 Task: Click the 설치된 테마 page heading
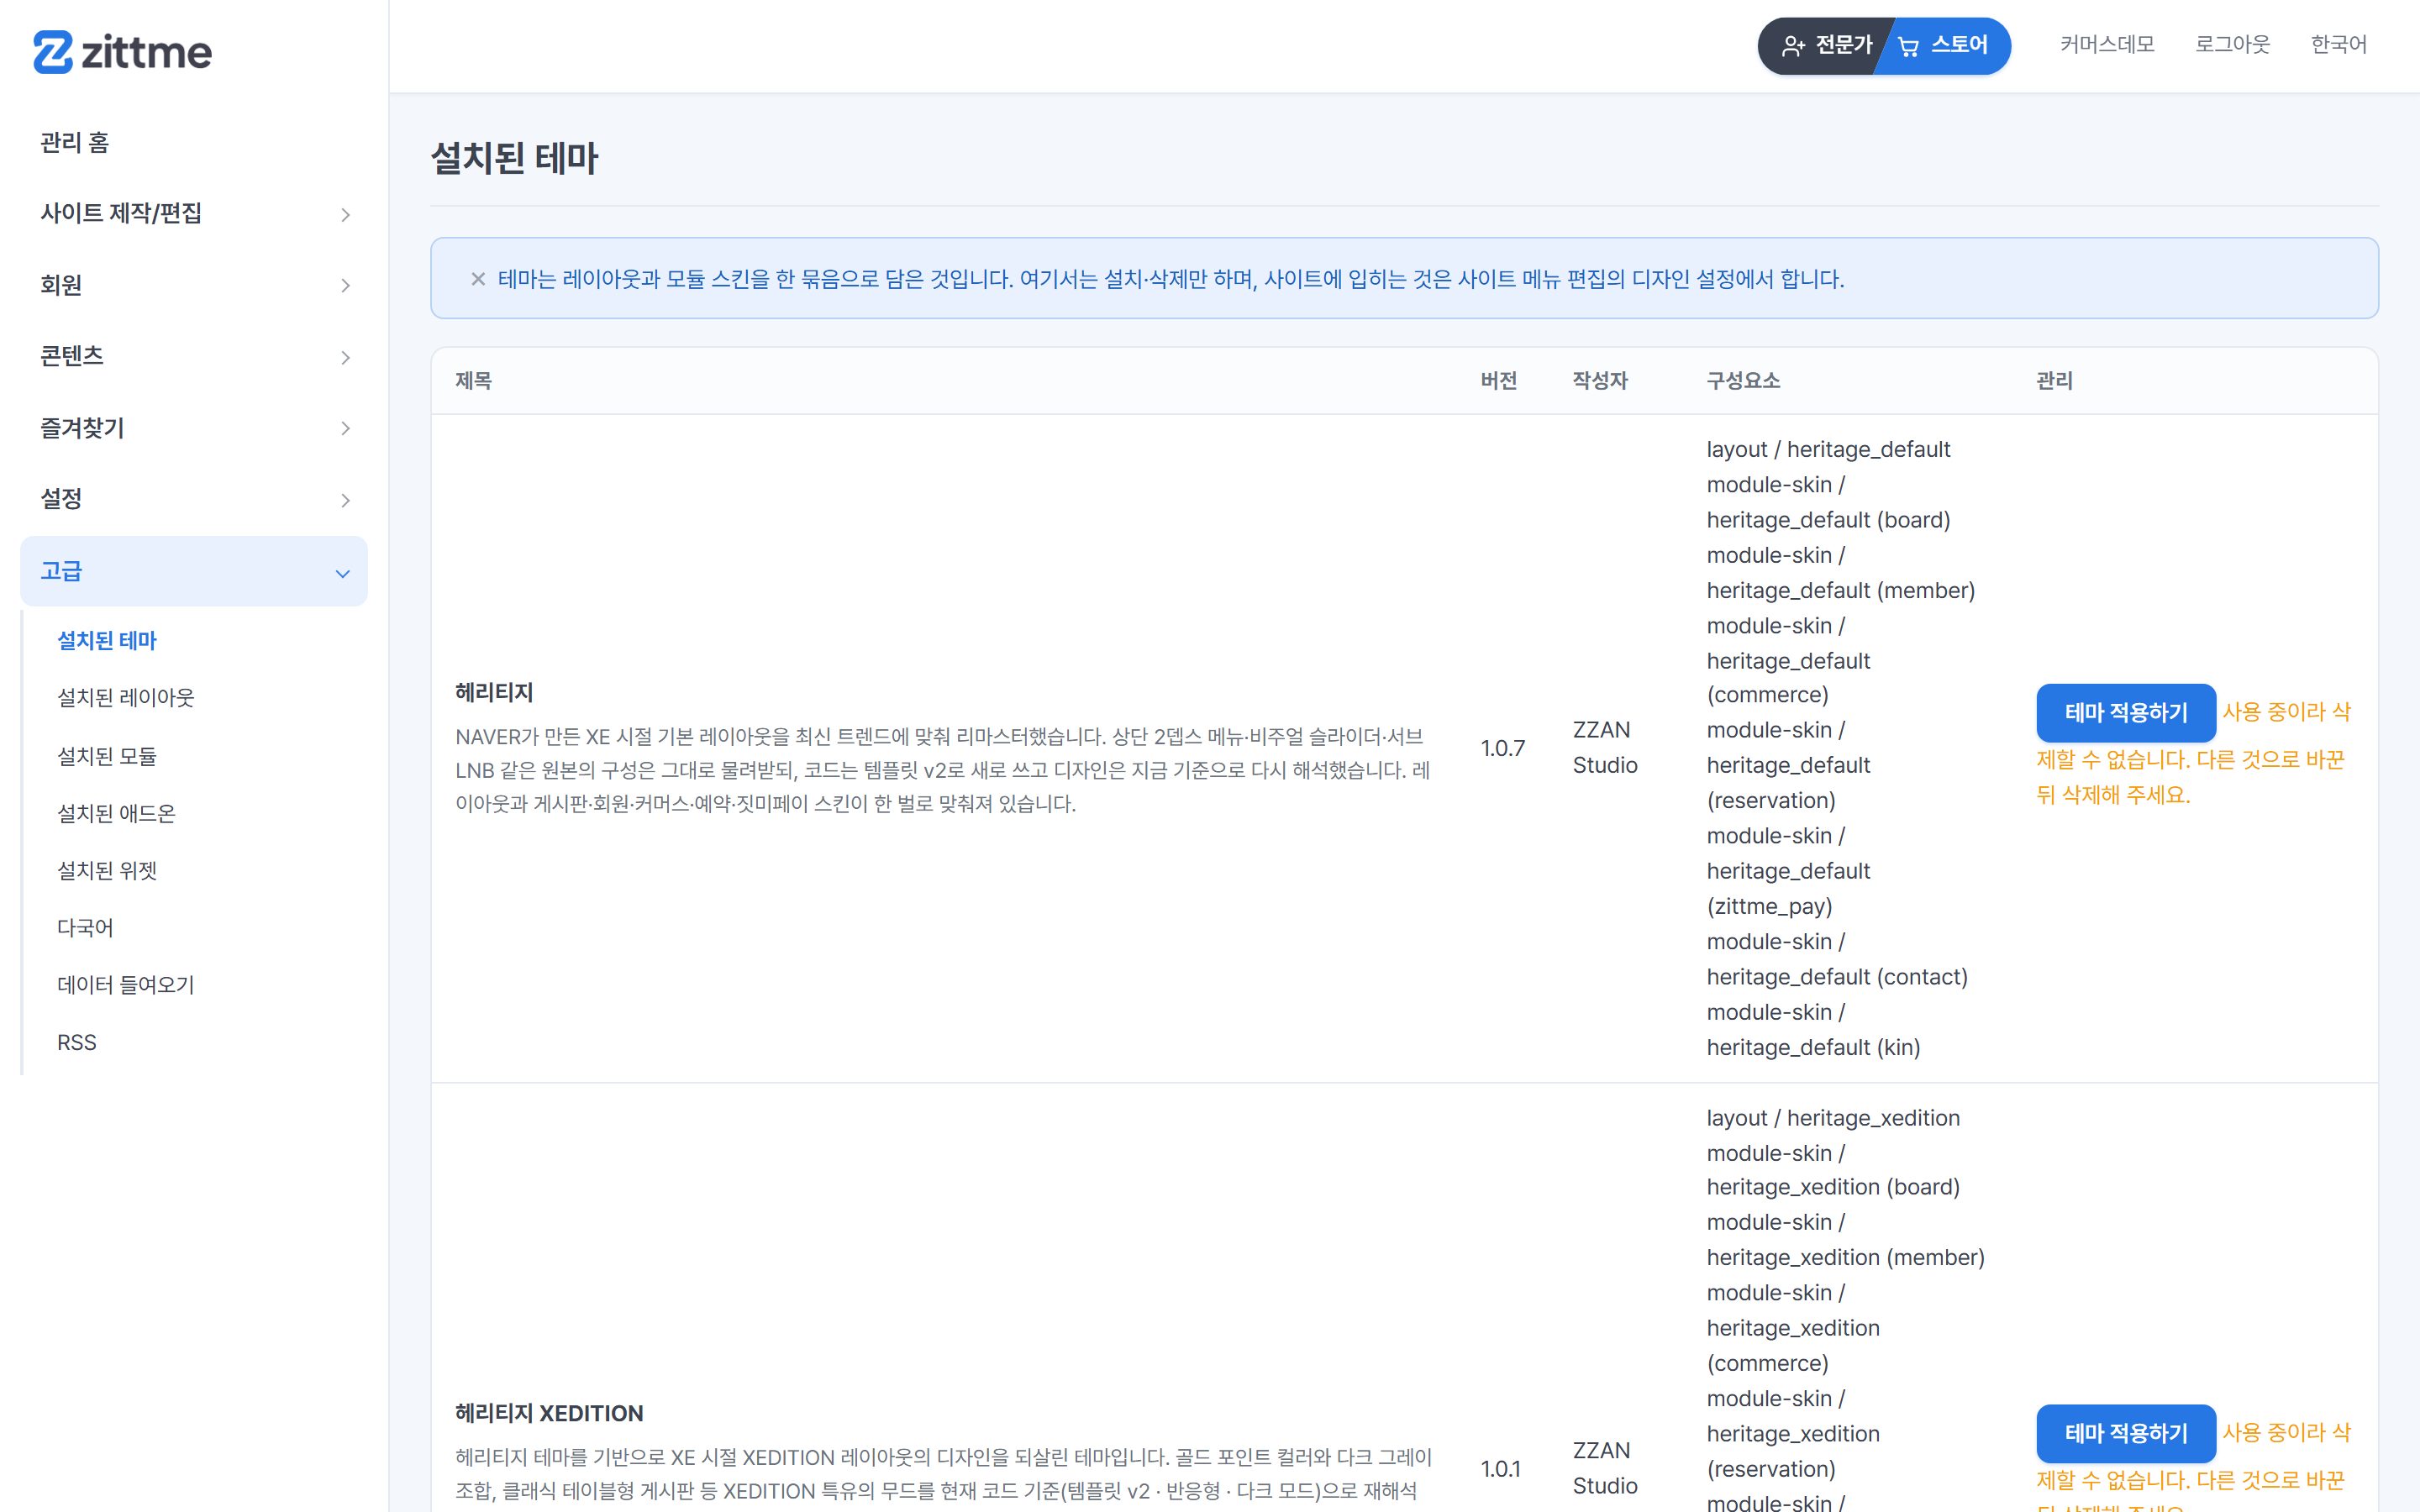coord(514,158)
